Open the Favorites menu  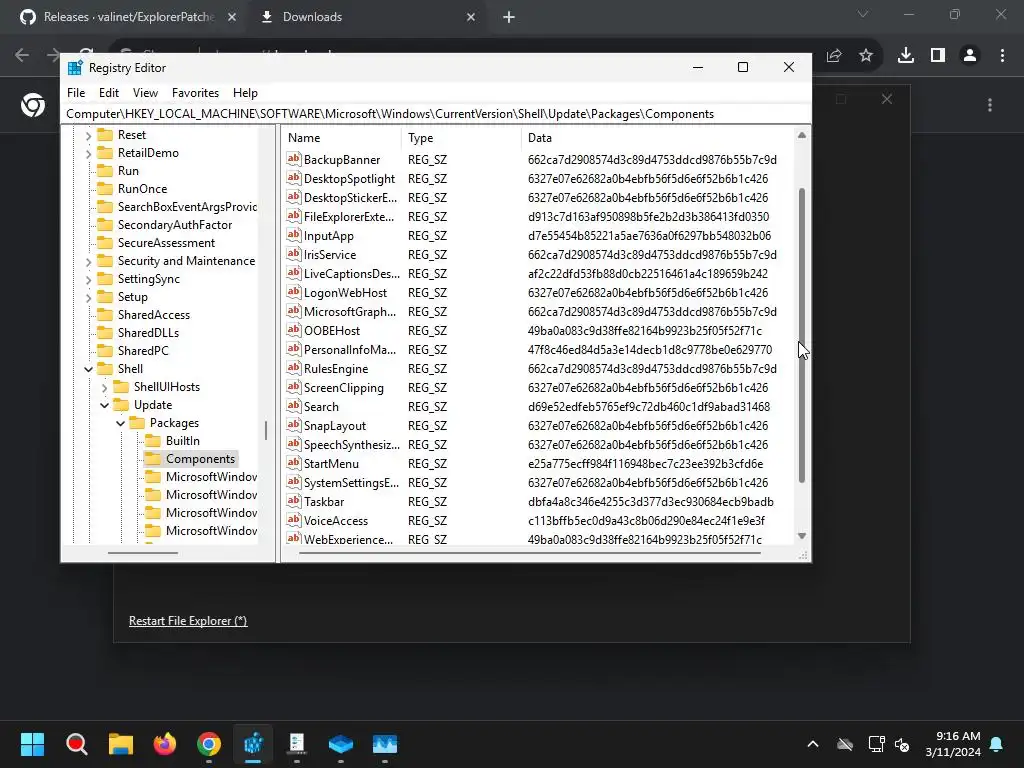tap(195, 93)
